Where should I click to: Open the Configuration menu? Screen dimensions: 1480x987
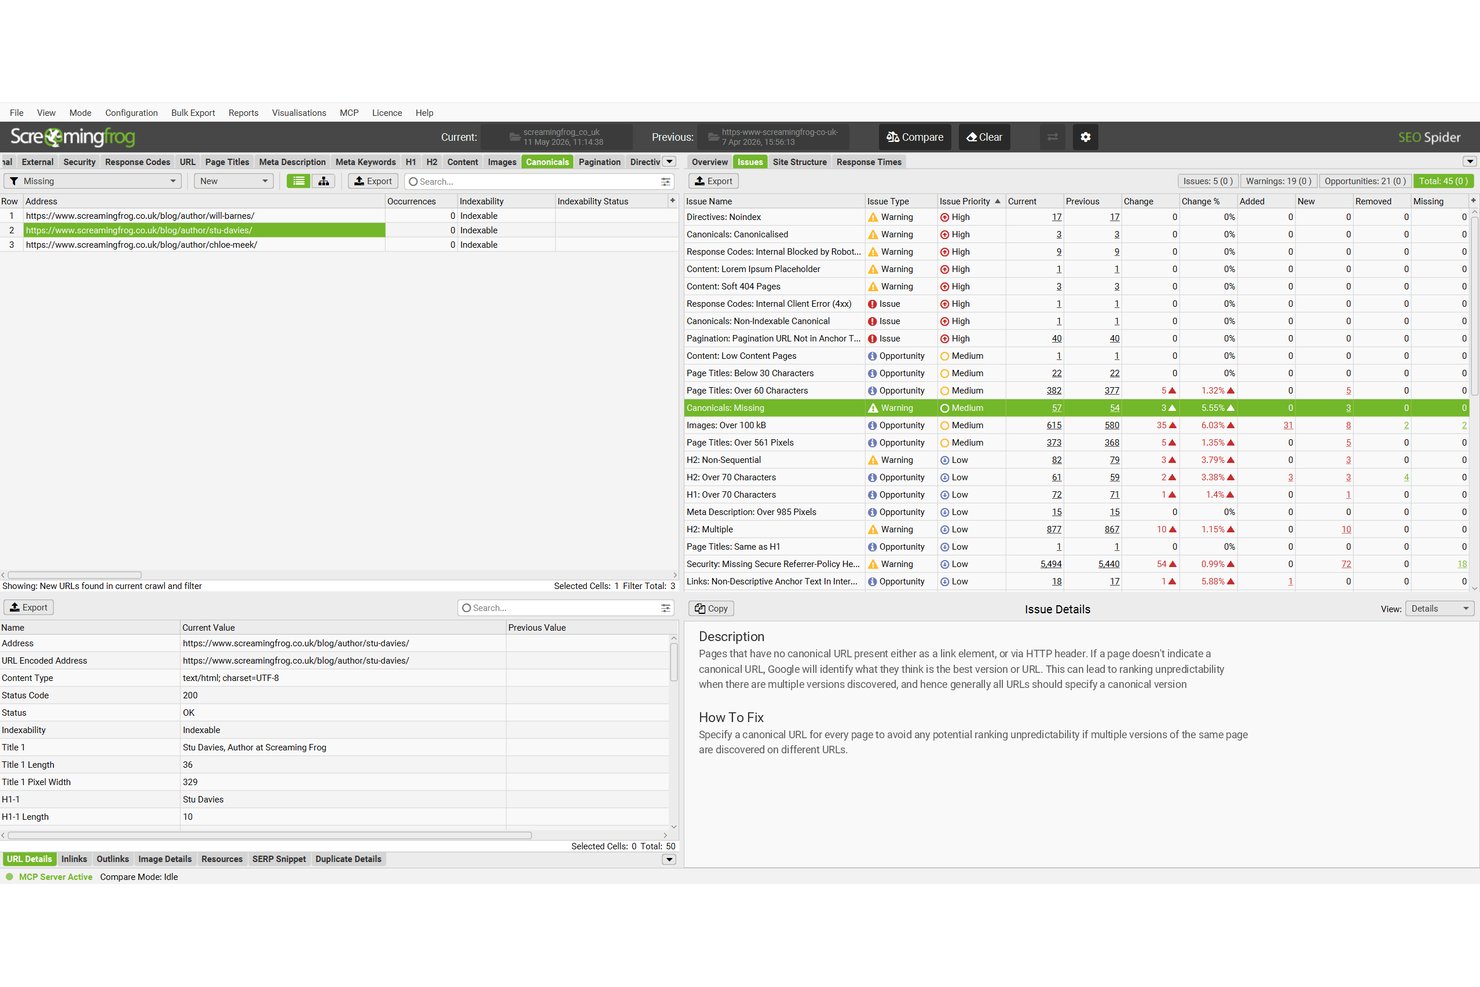pyautogui.click(x=132, y=113)
